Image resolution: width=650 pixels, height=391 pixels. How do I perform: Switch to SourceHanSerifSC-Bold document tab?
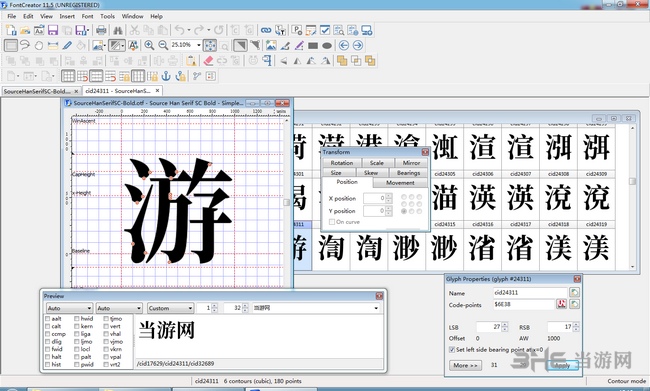[x=41, y=91]
